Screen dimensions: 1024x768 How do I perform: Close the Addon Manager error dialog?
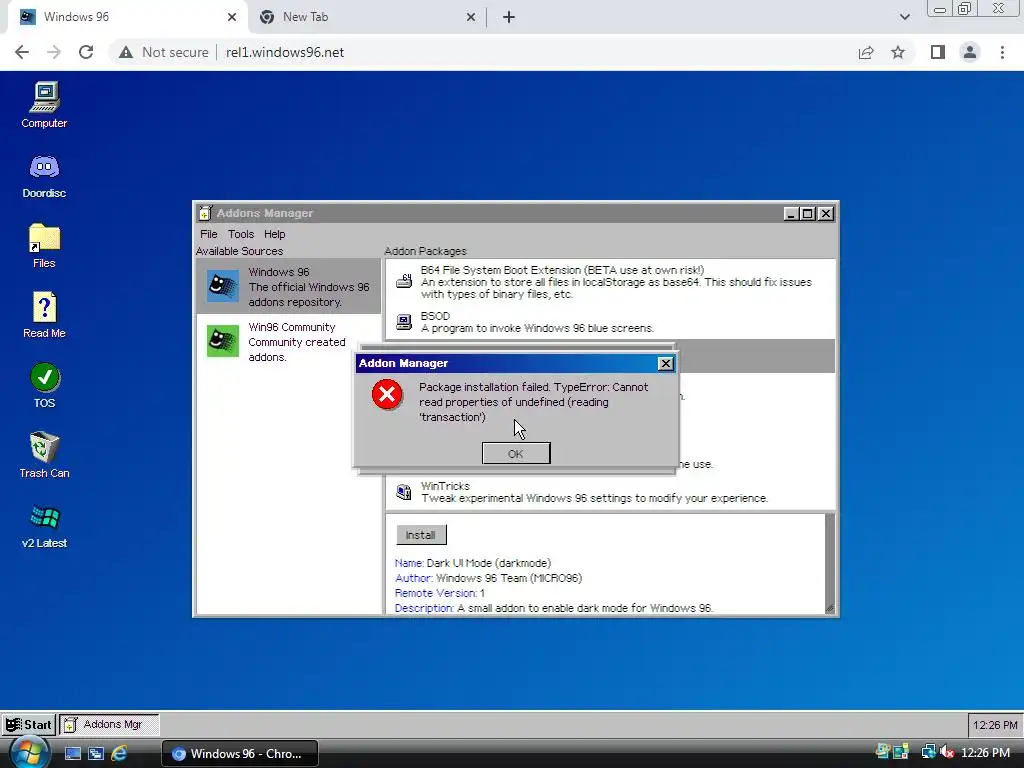(665, 364)
